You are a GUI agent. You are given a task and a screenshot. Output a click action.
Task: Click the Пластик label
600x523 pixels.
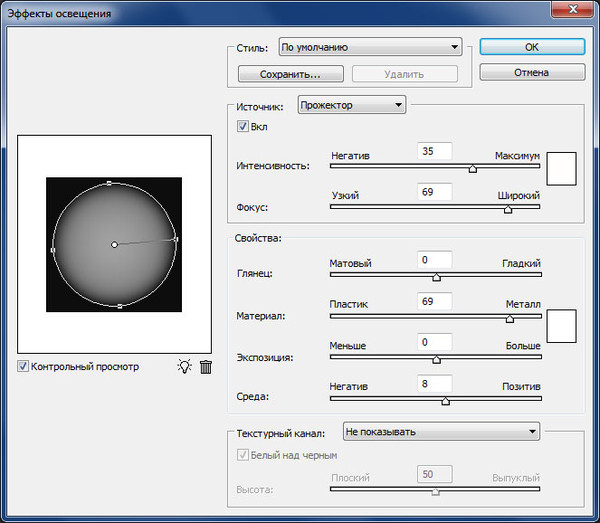pos(348,304)
